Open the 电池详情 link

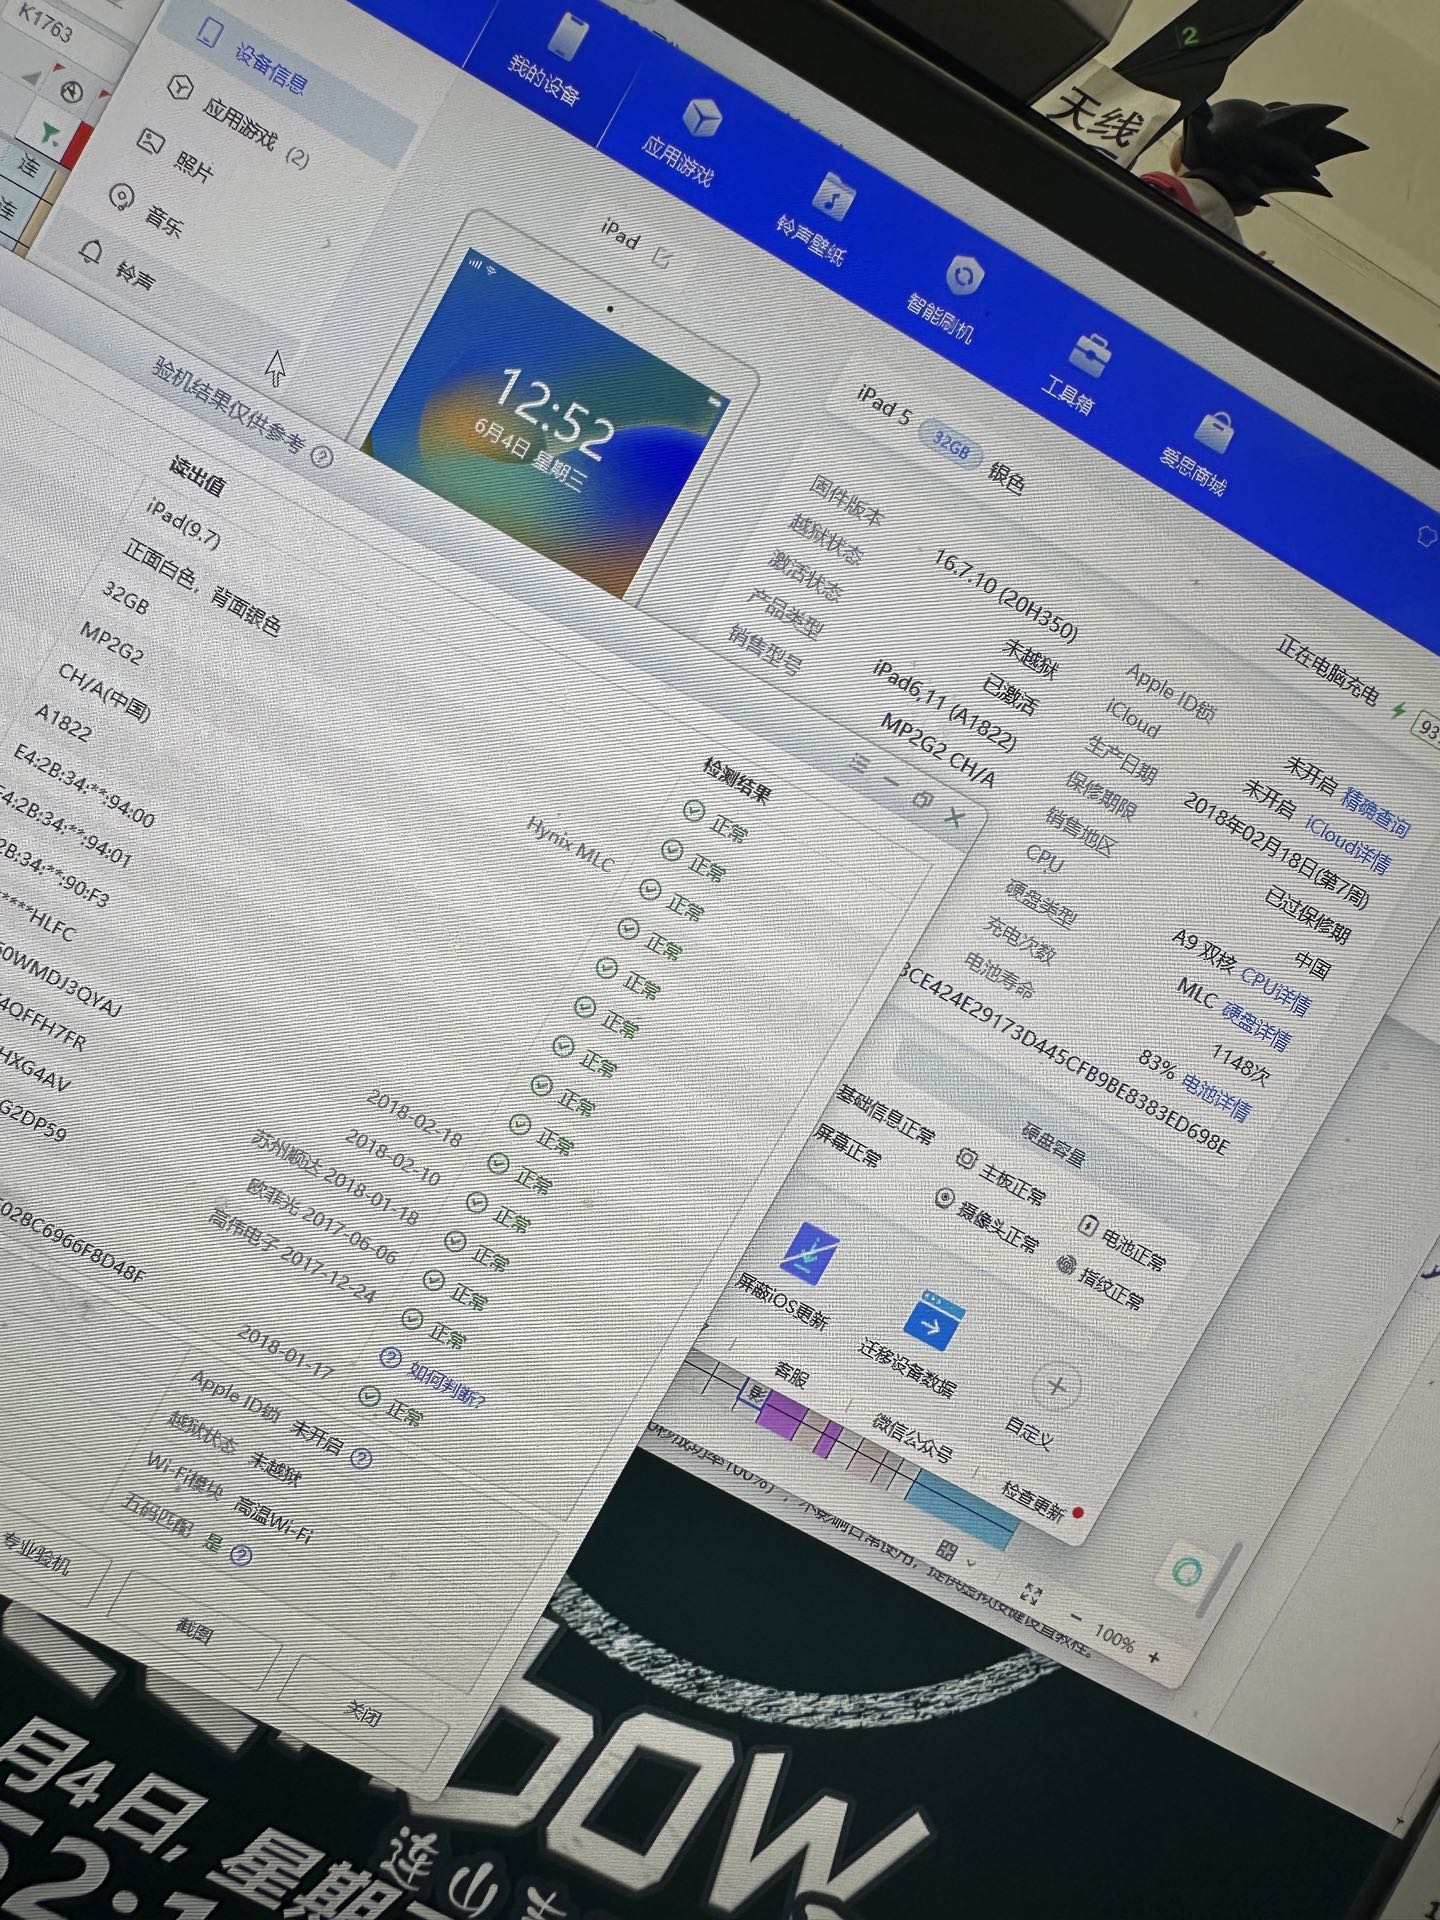pyautogui.click(x=1218, y=1096)
